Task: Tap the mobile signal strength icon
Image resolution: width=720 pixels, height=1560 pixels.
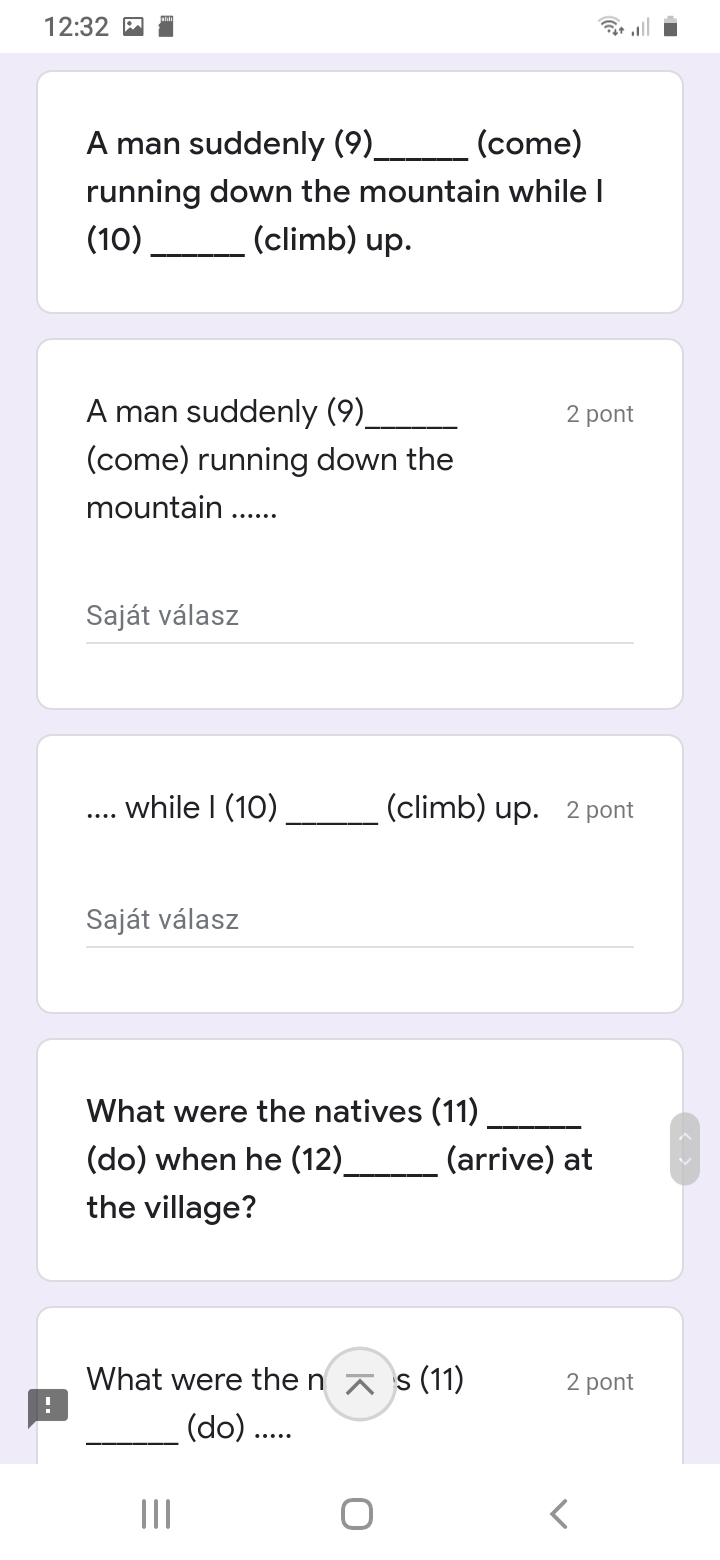Action: (640, 27)
